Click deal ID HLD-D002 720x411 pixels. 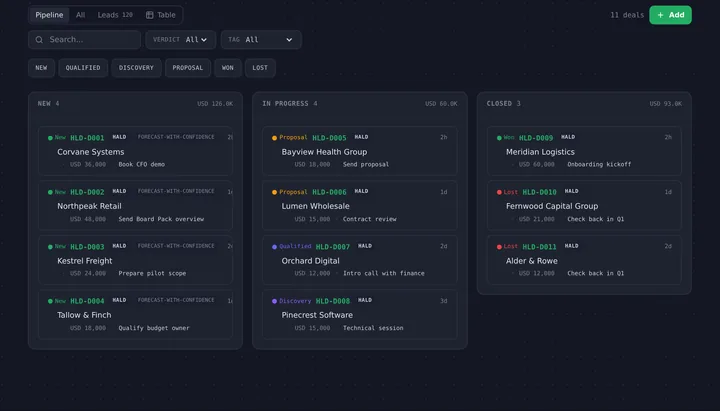tap(87, 192)
